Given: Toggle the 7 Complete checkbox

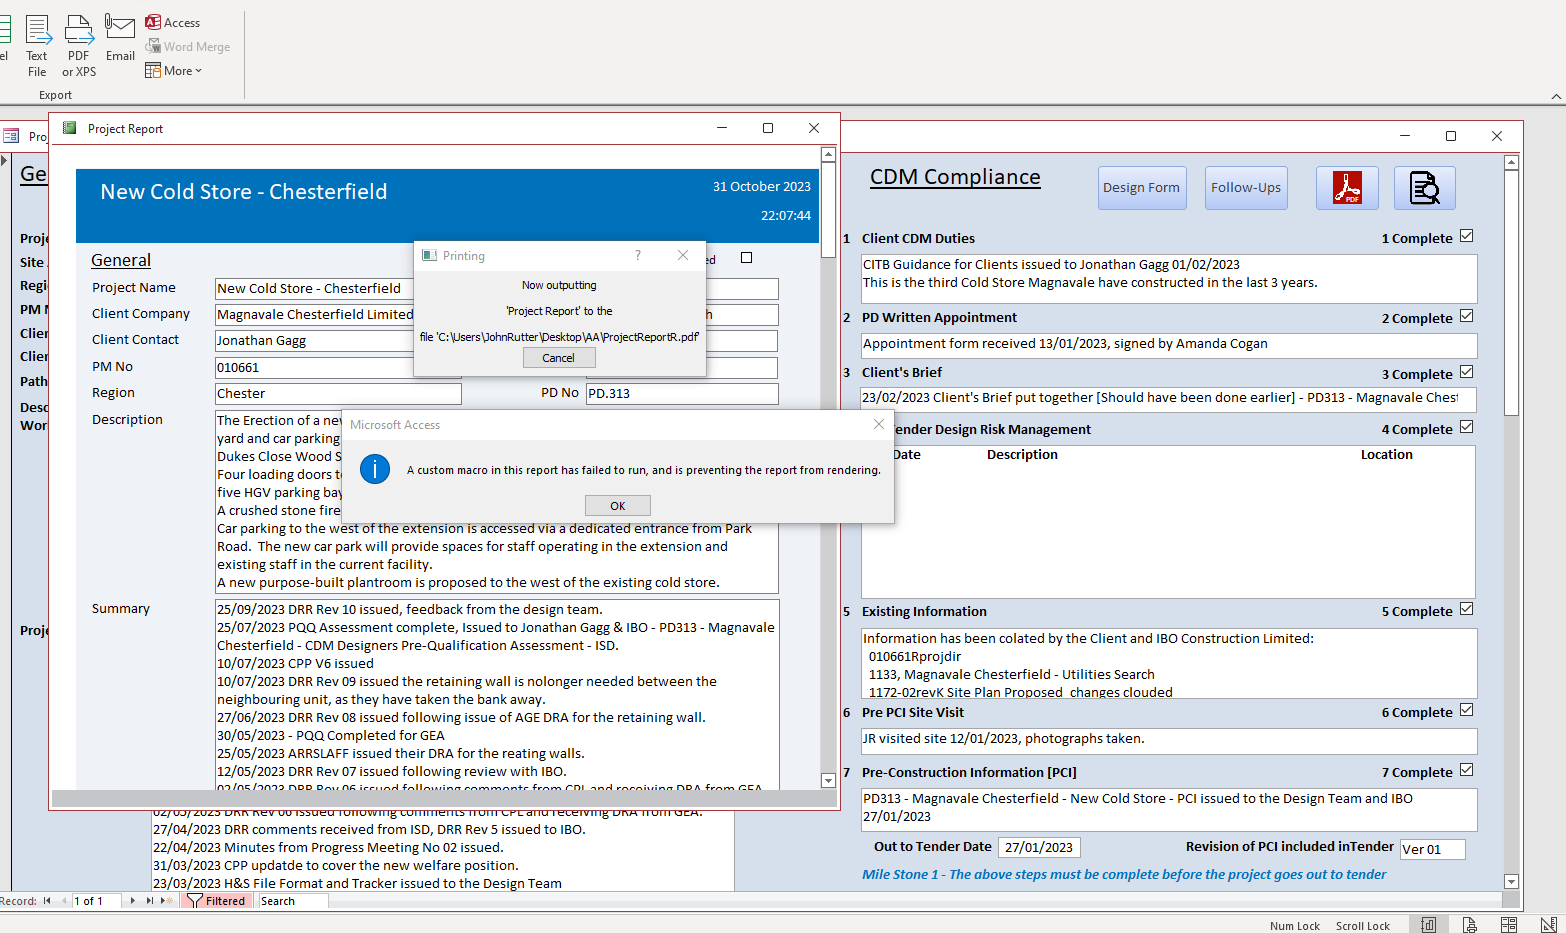Looking at the screenshot, I should point(1466,770).
